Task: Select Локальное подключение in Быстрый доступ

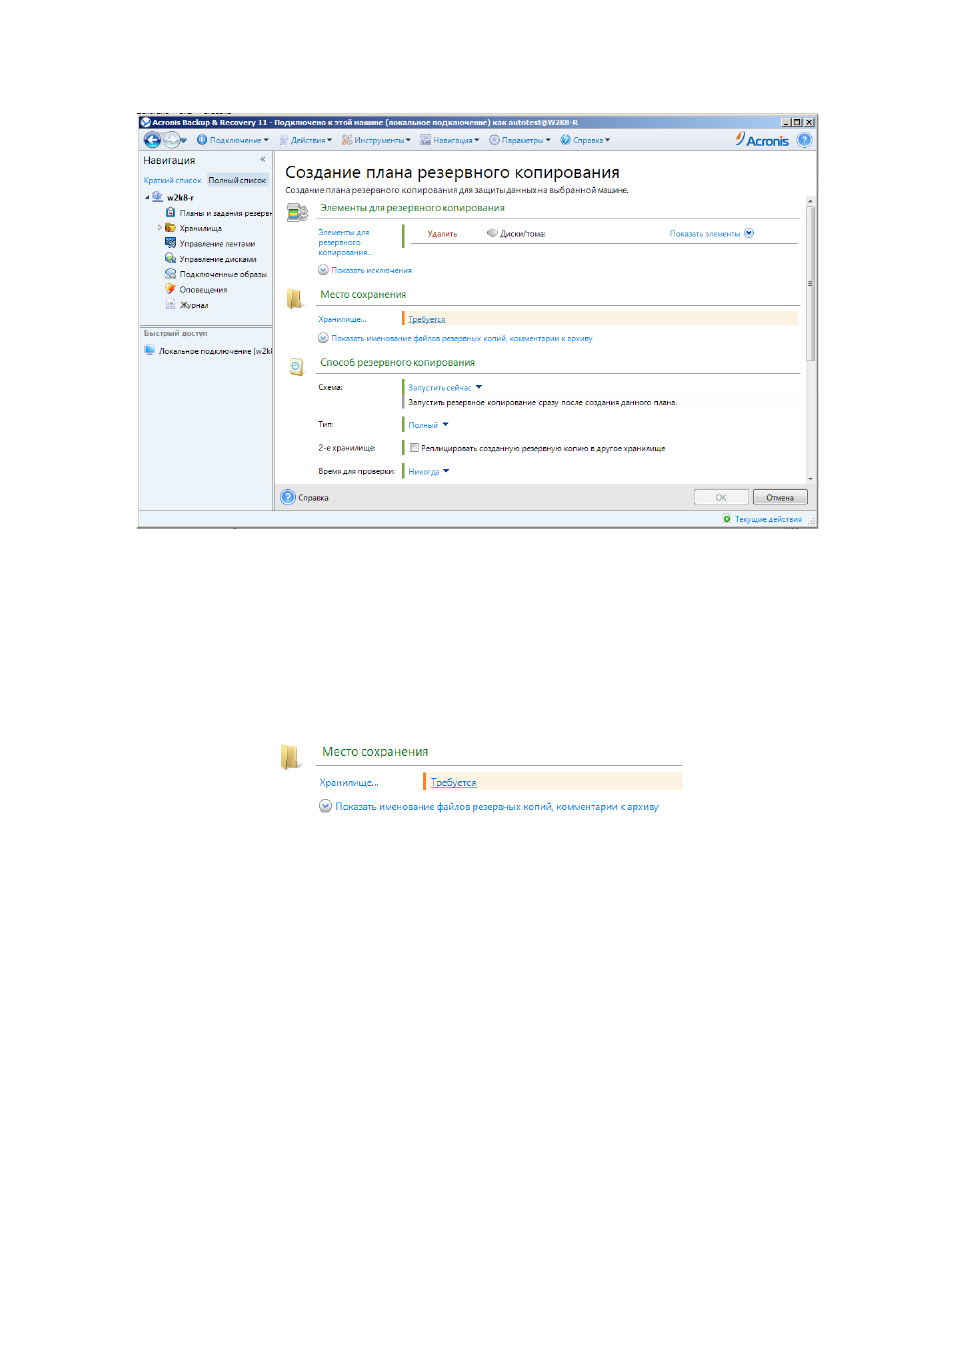Action: point(215,351)
